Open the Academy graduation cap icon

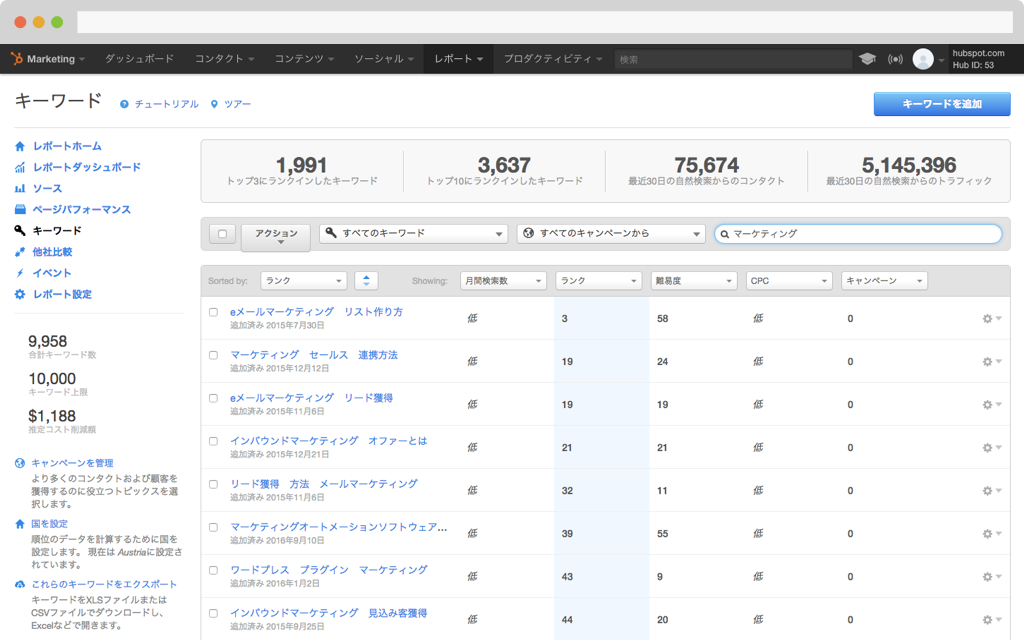pyautogui.click(x=867, y=59)
